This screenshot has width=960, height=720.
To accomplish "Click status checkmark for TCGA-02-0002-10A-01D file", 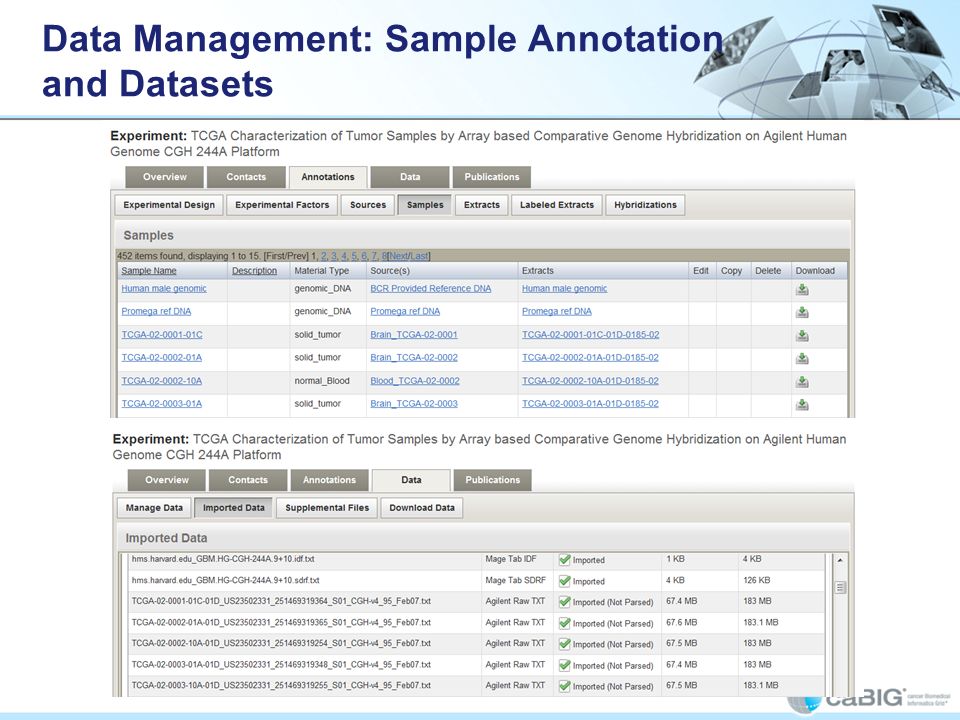I will point(564,644).
